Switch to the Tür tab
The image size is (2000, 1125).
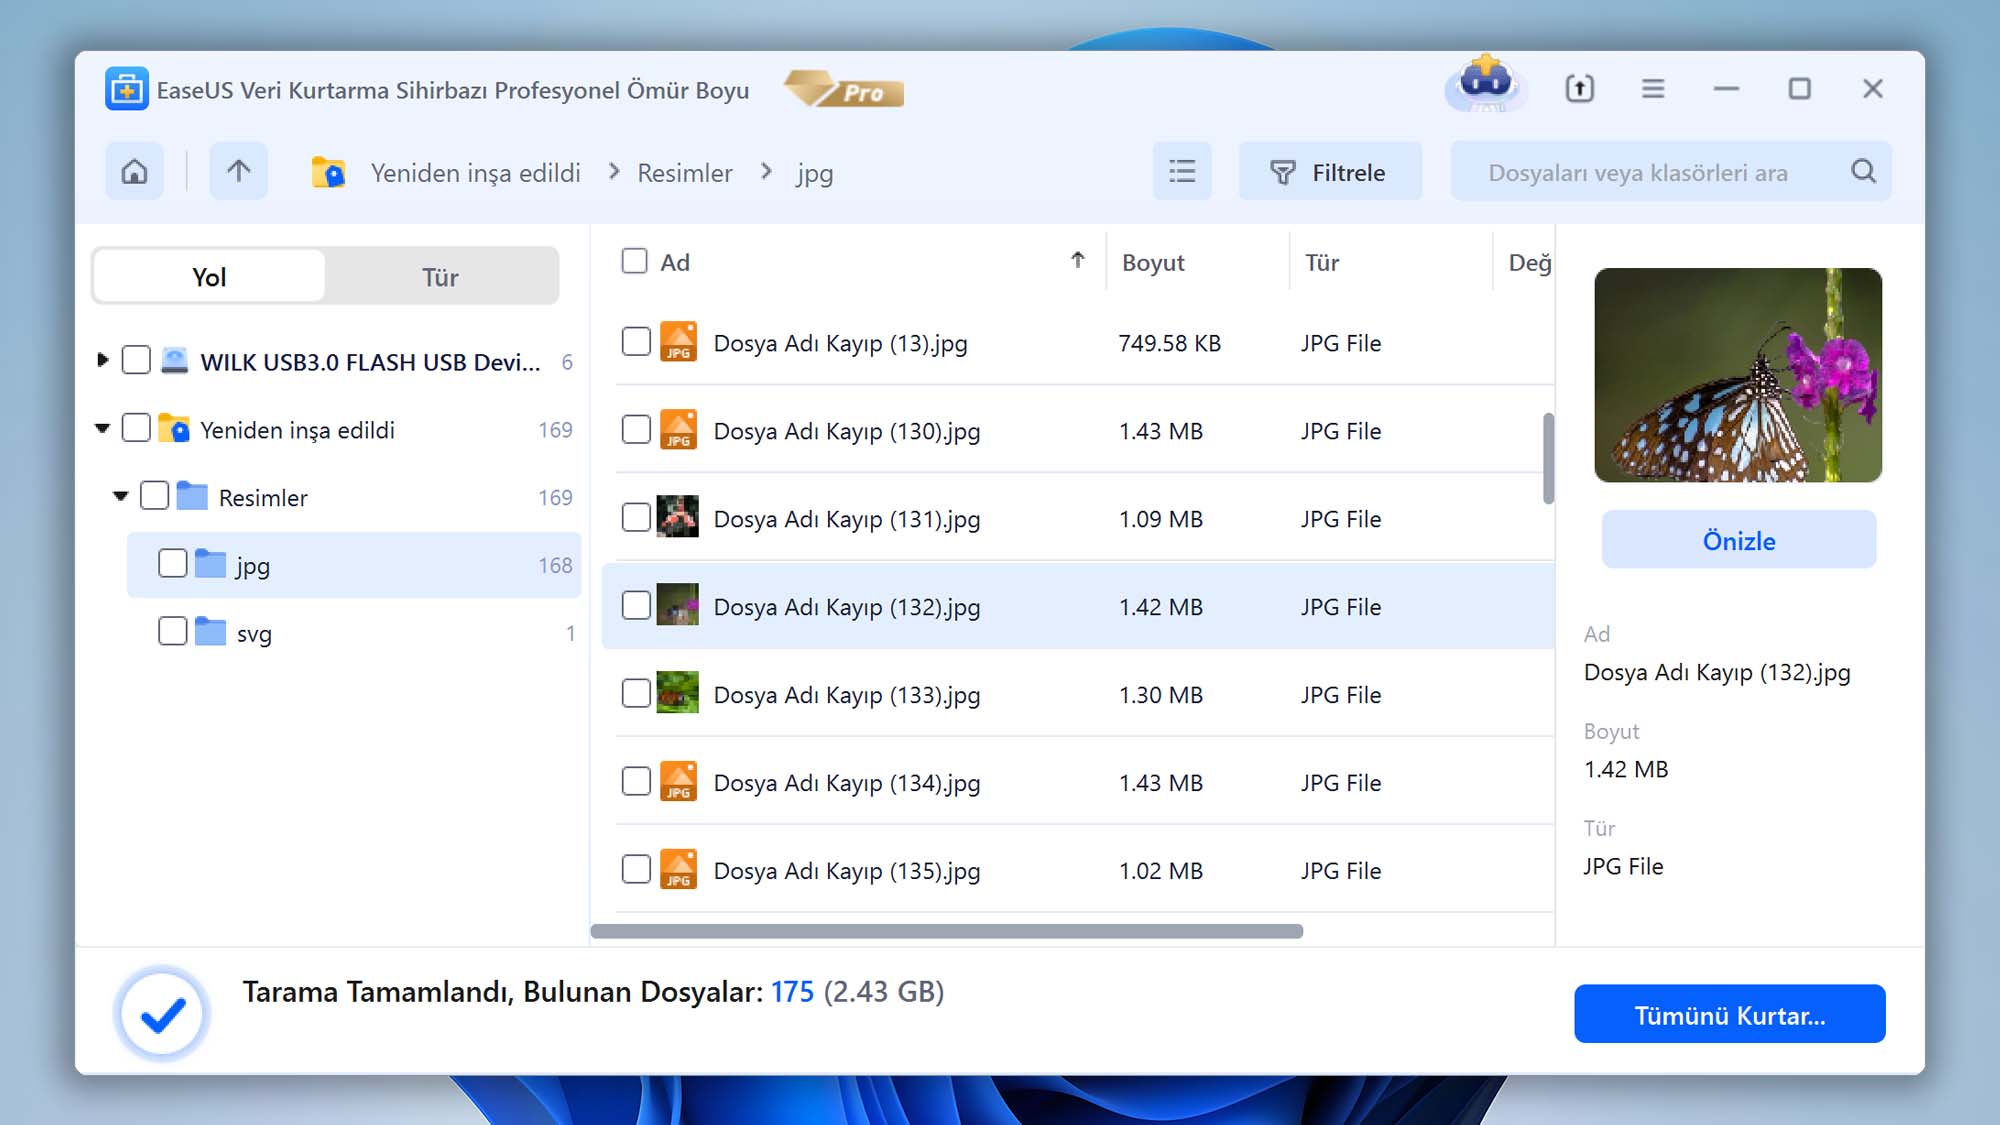441,277
